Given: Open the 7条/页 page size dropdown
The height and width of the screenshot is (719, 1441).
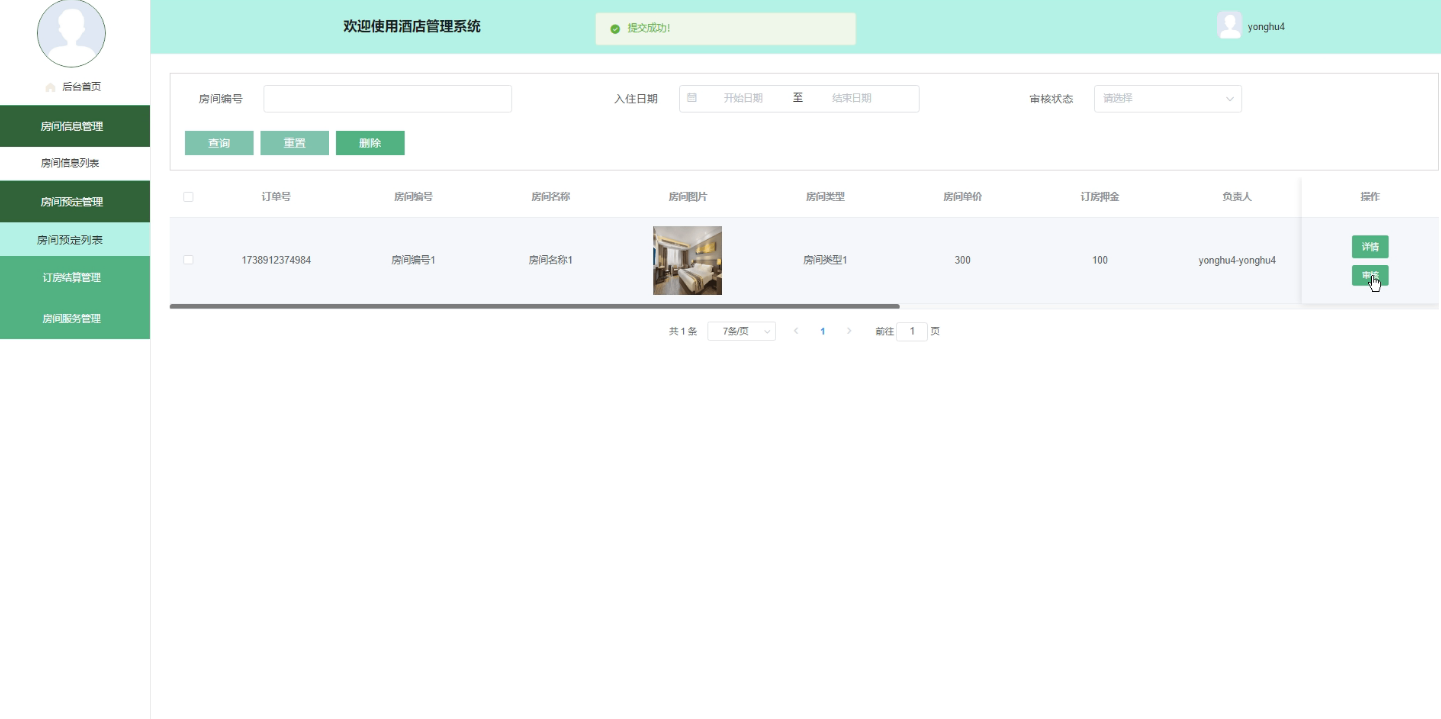Looking at the screenshot, I should [x=741, y=331].
